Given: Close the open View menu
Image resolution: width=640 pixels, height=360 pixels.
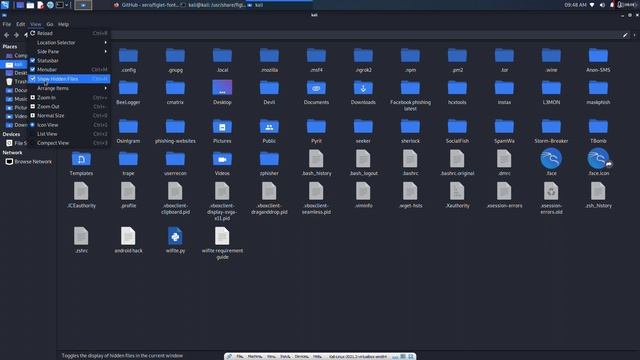Looking at the screenshot, I should [36, 24].
